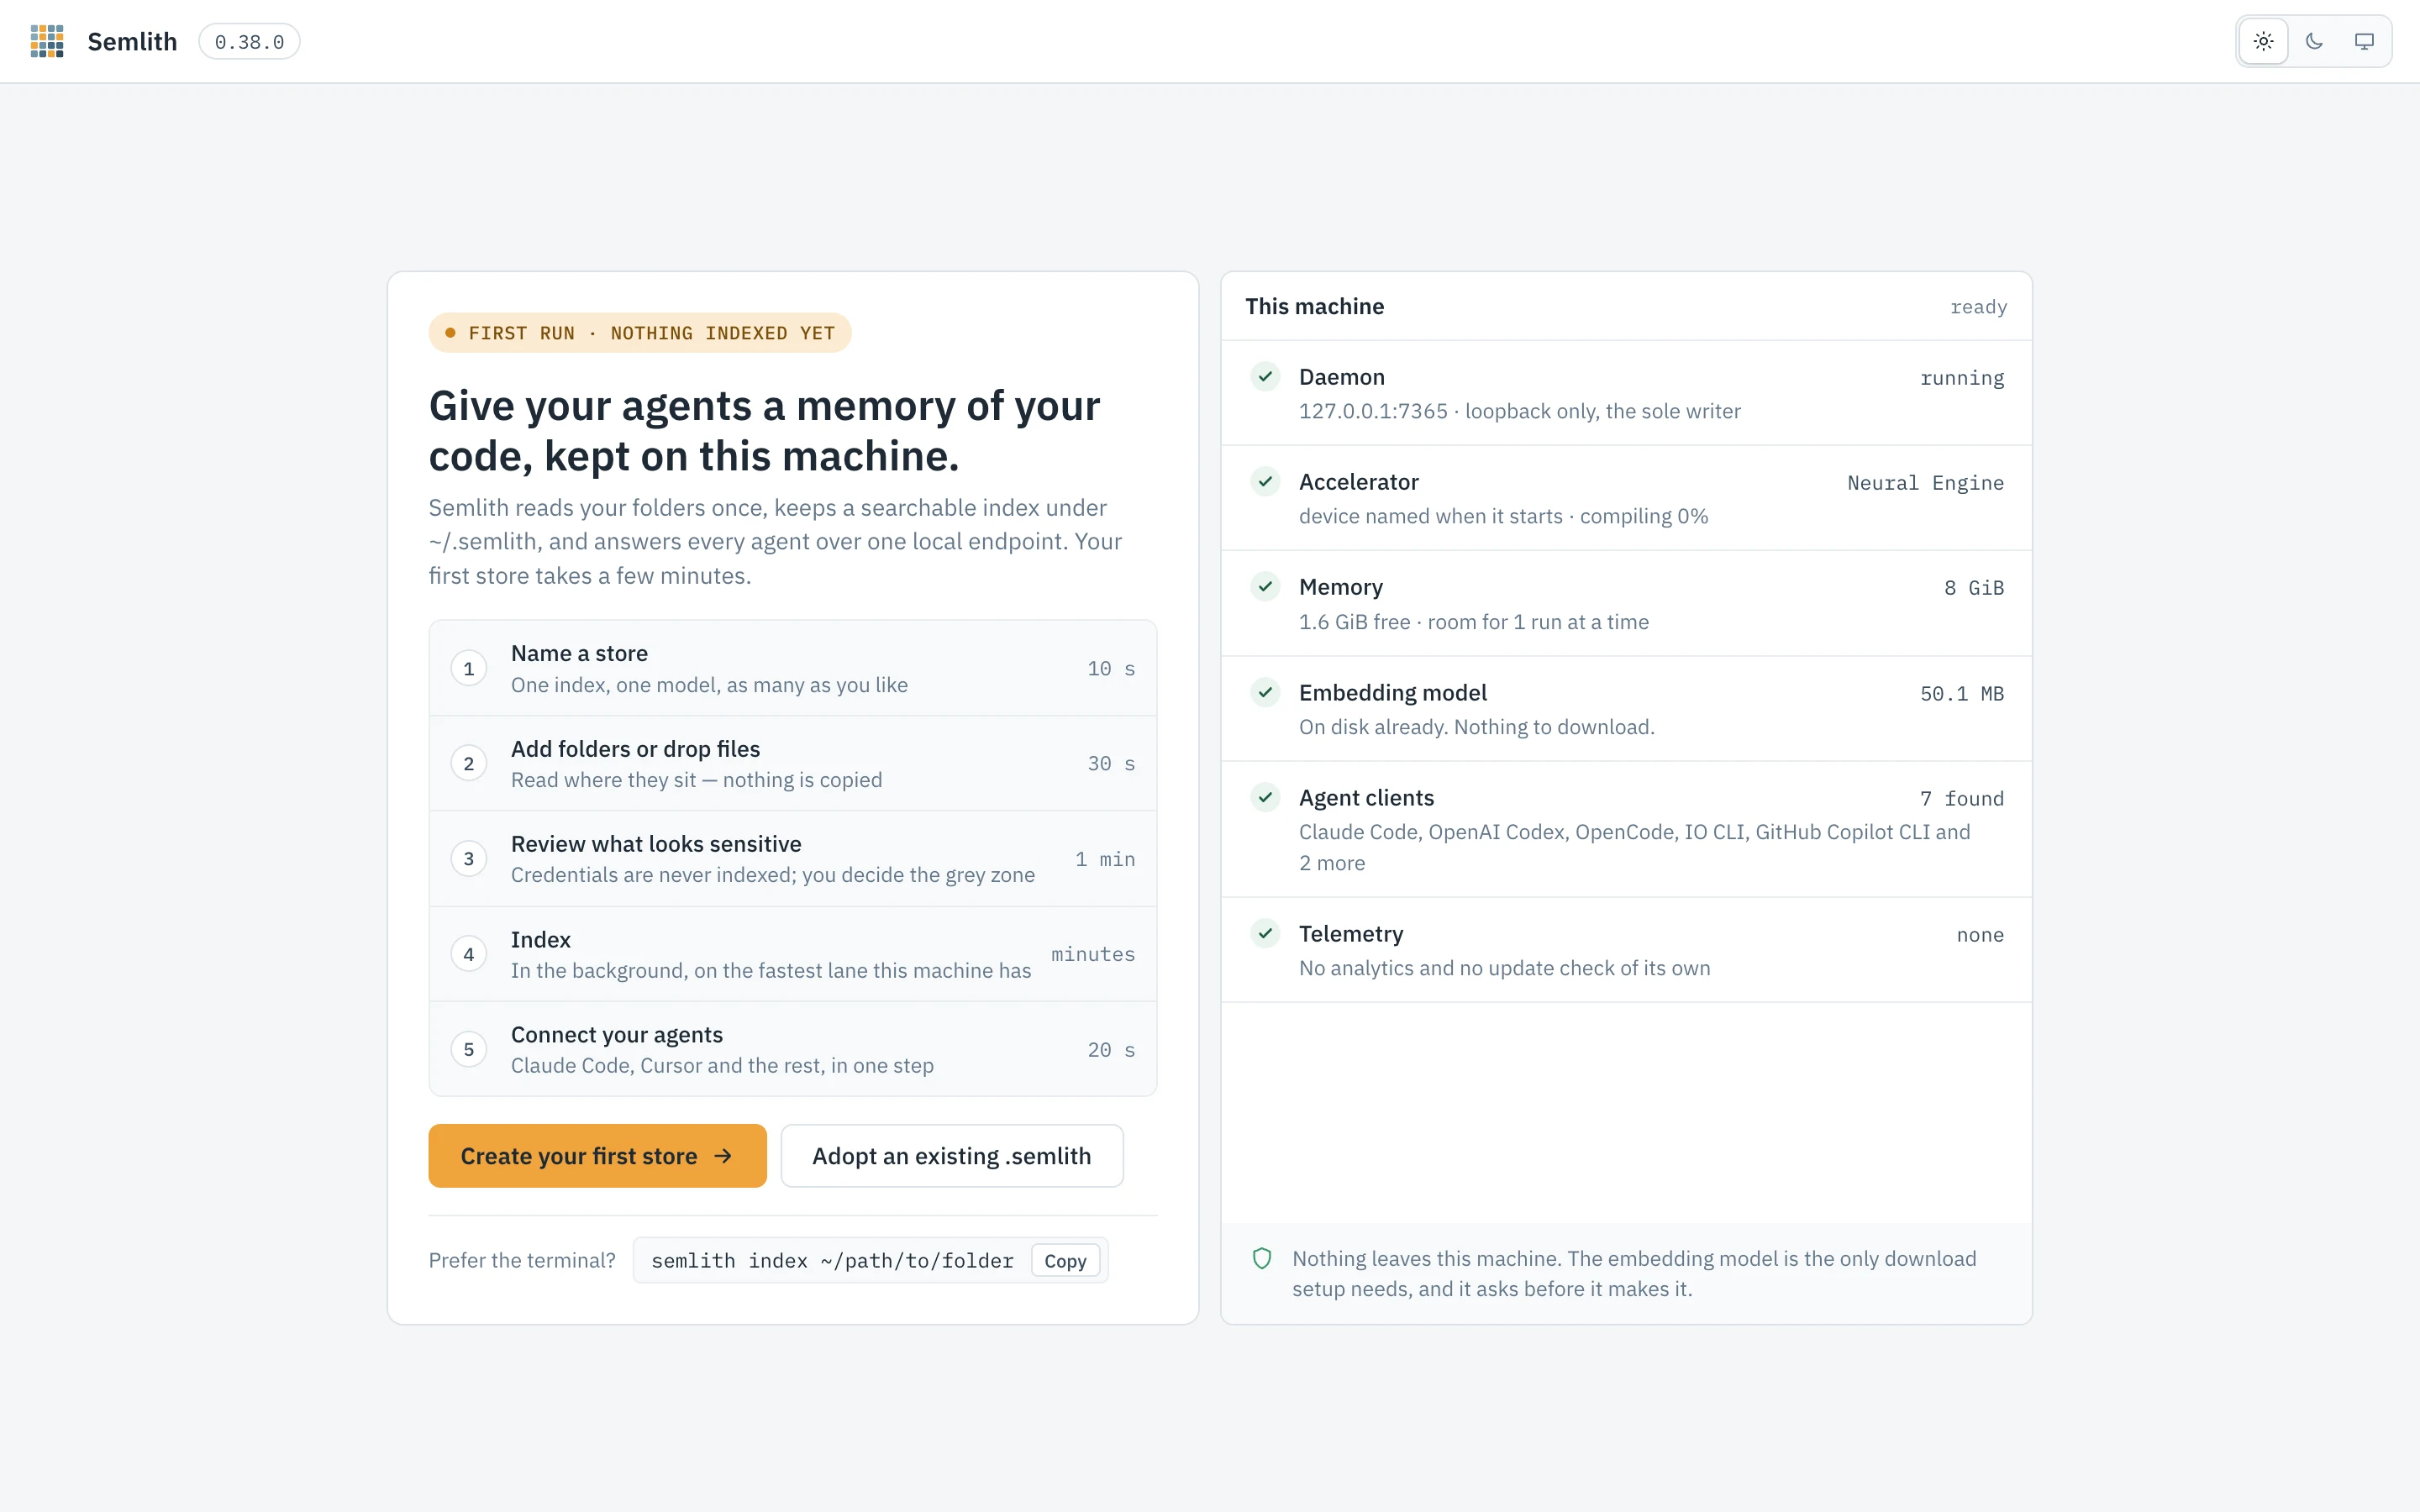Click Create your first store button
This screenshot has height=1512, width=2420.
pyautogui.click(x=597, y=1156)
